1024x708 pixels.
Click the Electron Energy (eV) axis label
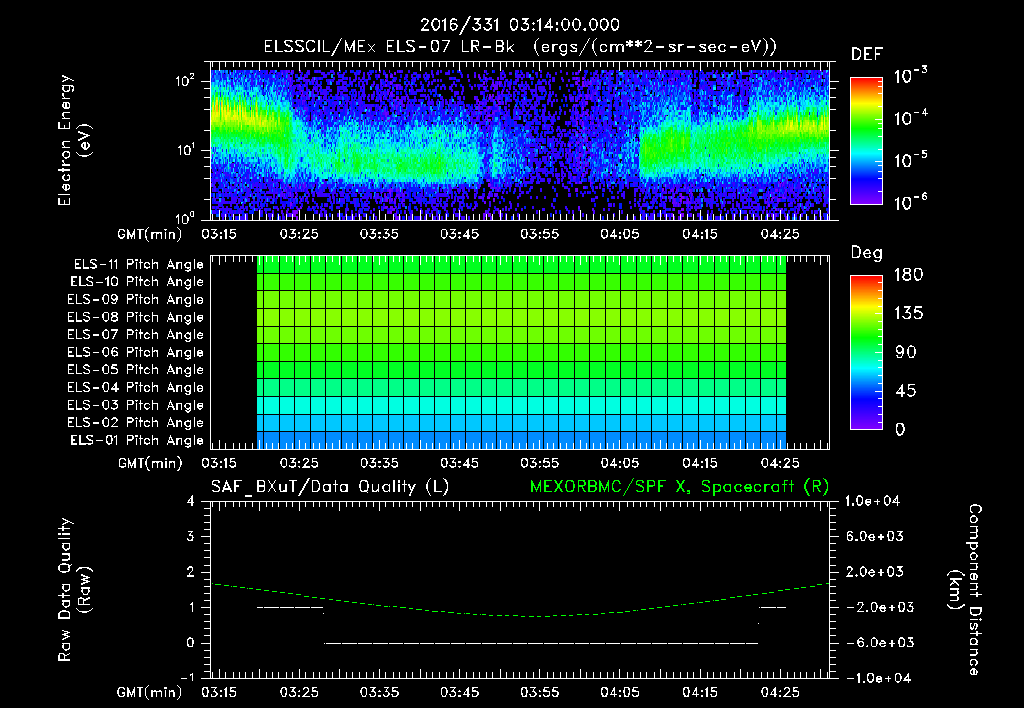(74, 140)
